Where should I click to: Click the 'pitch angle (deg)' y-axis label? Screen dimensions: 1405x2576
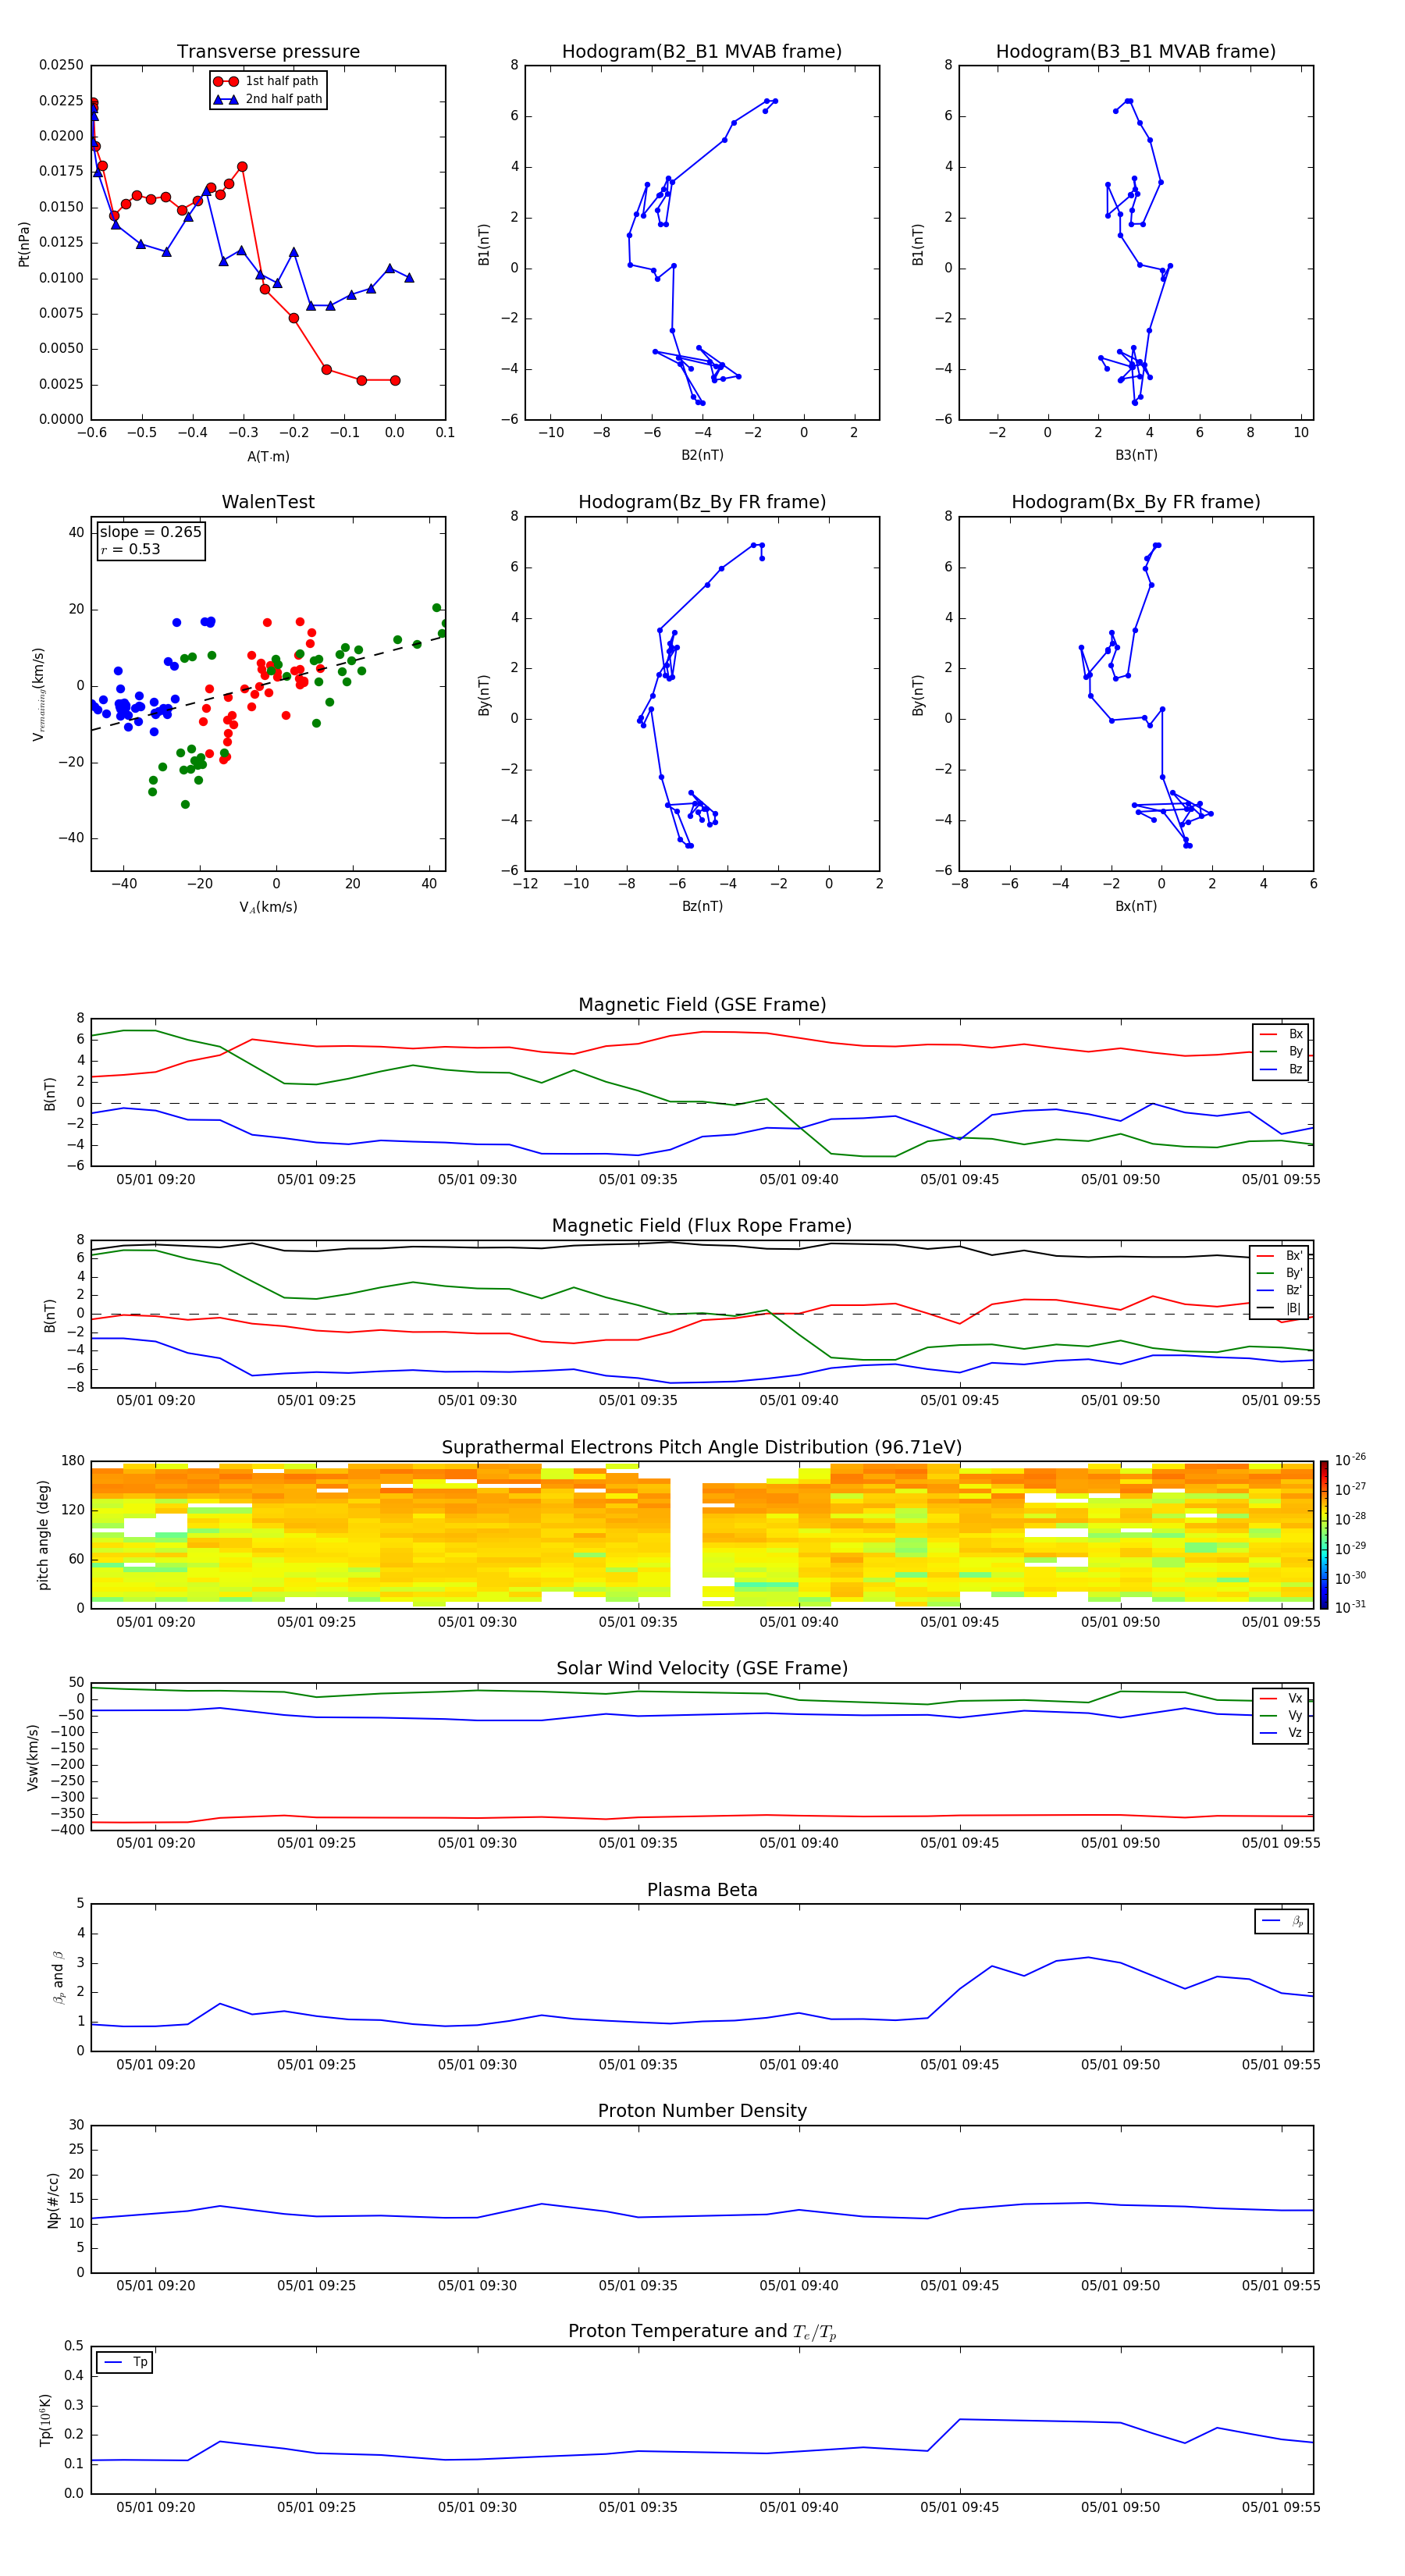click(43, 1535)
